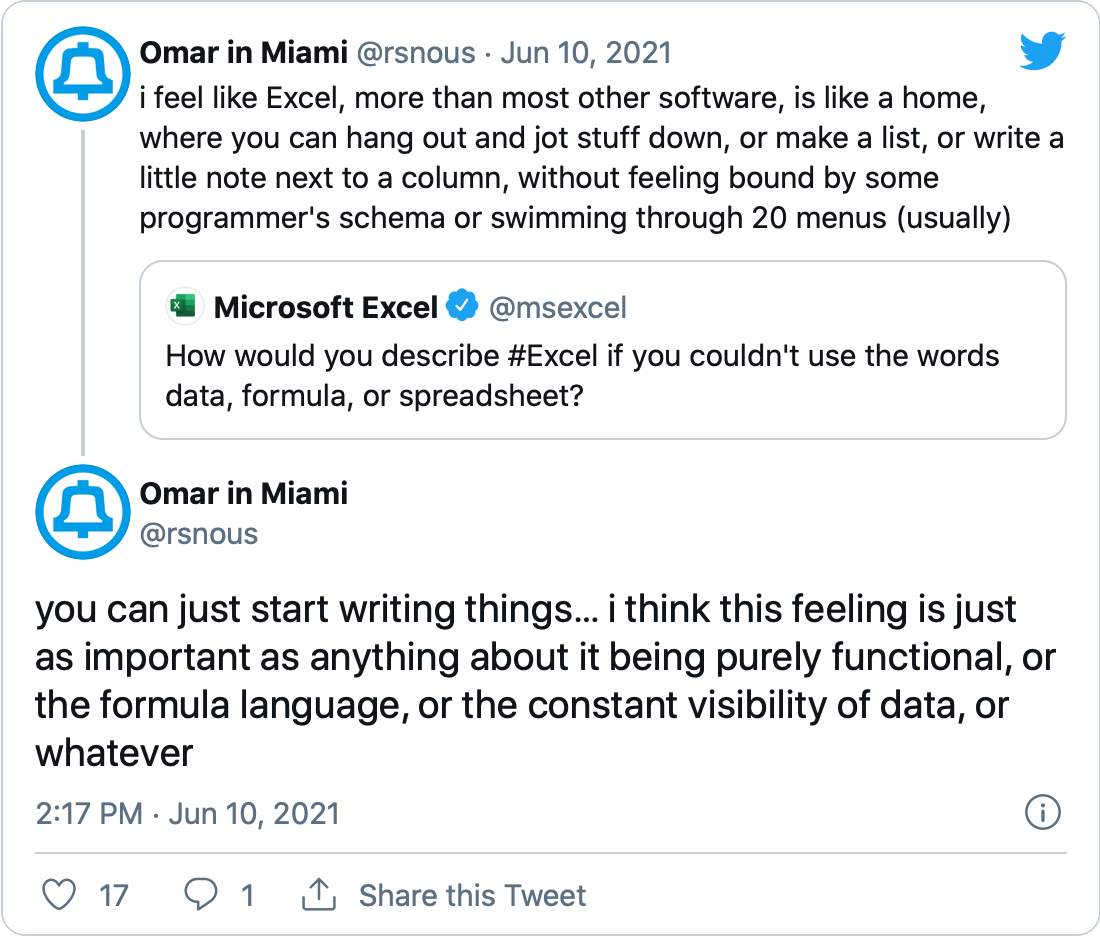This screenshot has height=938, width=1100.
Task: Click the 17 likes count
Action: pos(114,896)
